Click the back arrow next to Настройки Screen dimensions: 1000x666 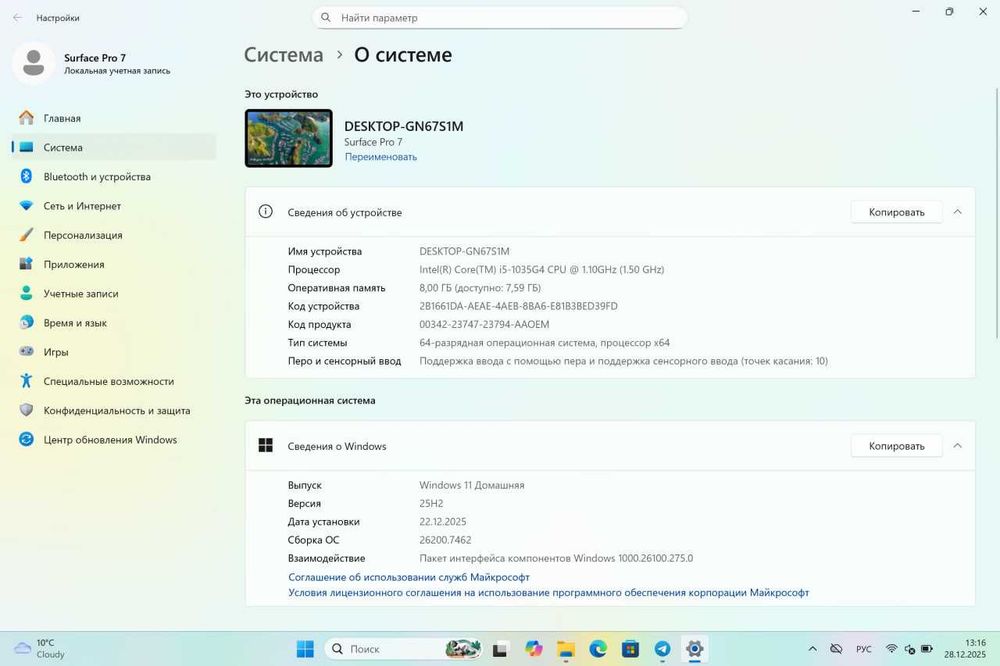tap(17, 18)
